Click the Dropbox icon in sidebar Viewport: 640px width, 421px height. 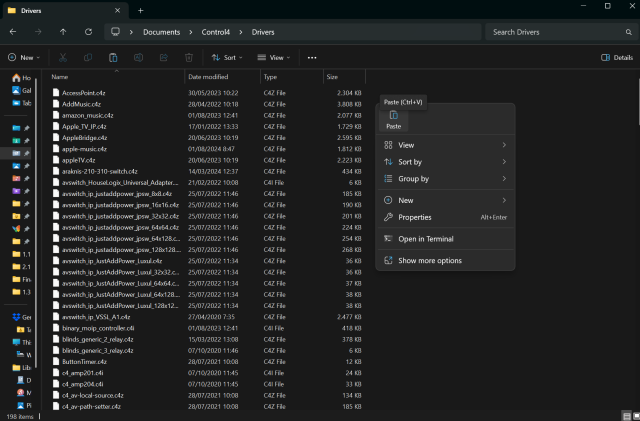(16, 317)
